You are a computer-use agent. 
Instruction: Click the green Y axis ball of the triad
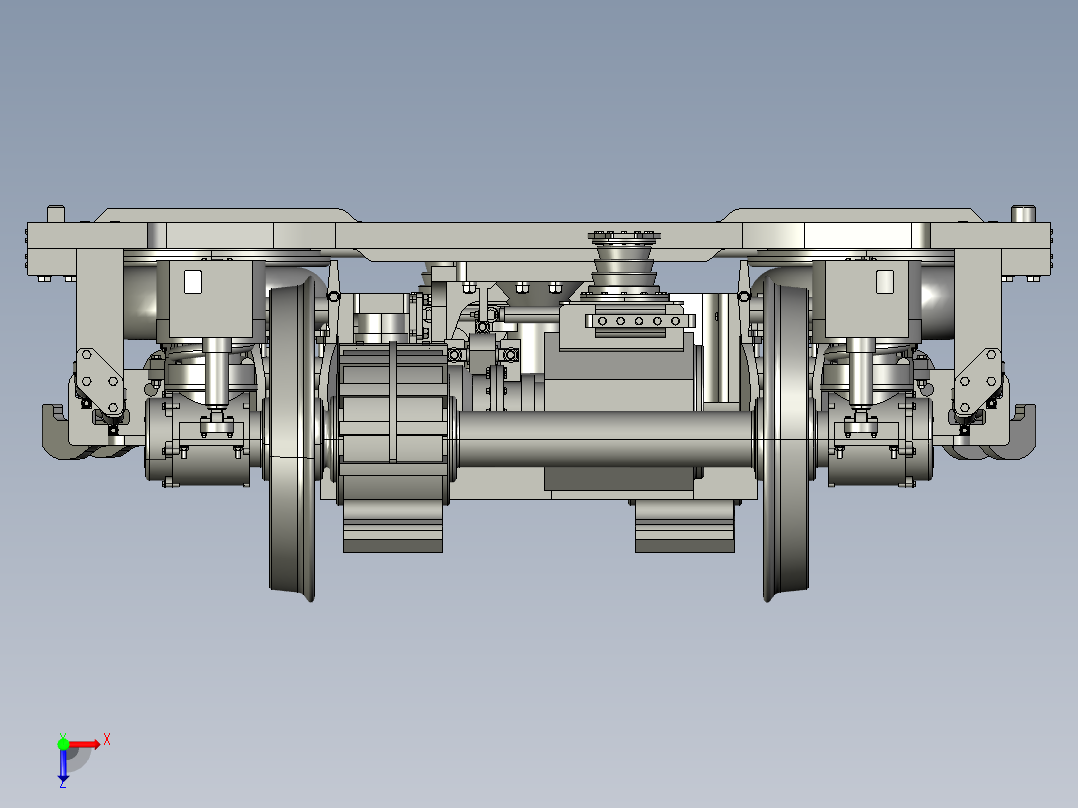click(63, 744)
